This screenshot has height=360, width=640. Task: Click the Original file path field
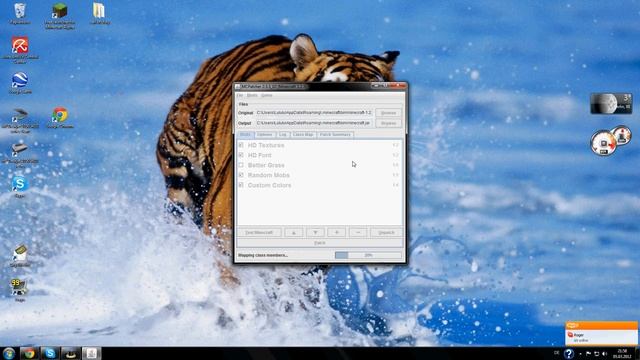(x=314, y=113)
